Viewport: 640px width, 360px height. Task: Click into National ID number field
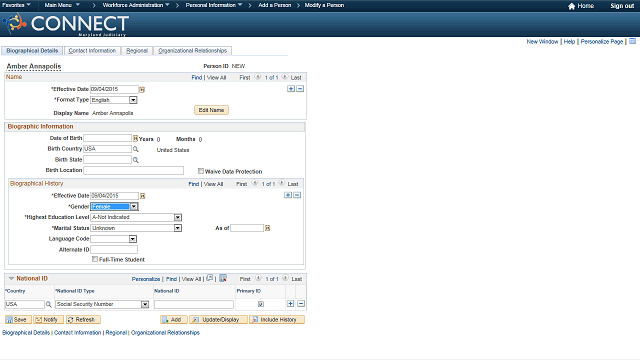(194, 304)
